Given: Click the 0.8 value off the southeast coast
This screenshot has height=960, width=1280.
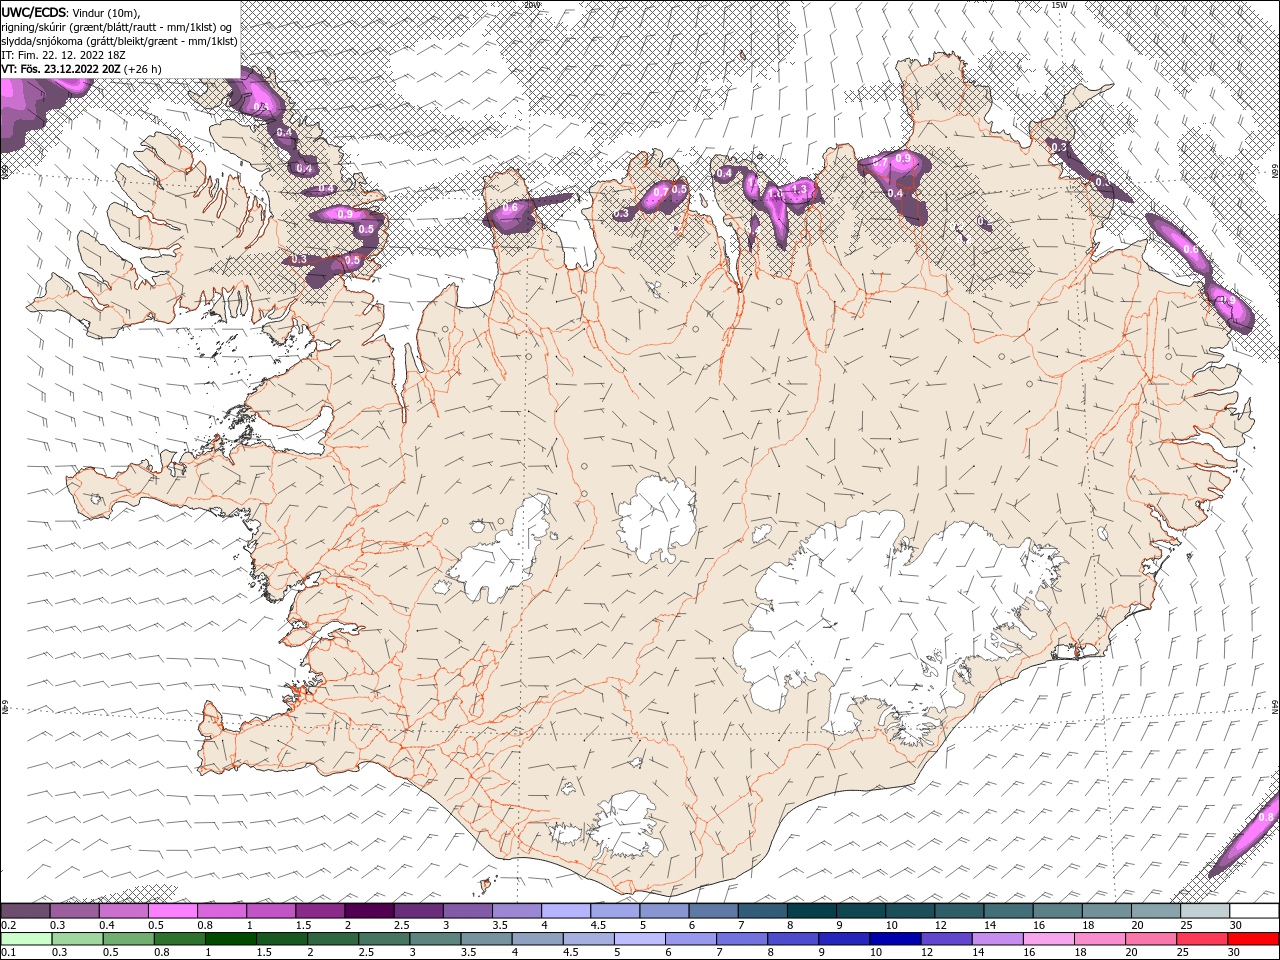Looking at the screenshot, I should (x=1265, y=817).
